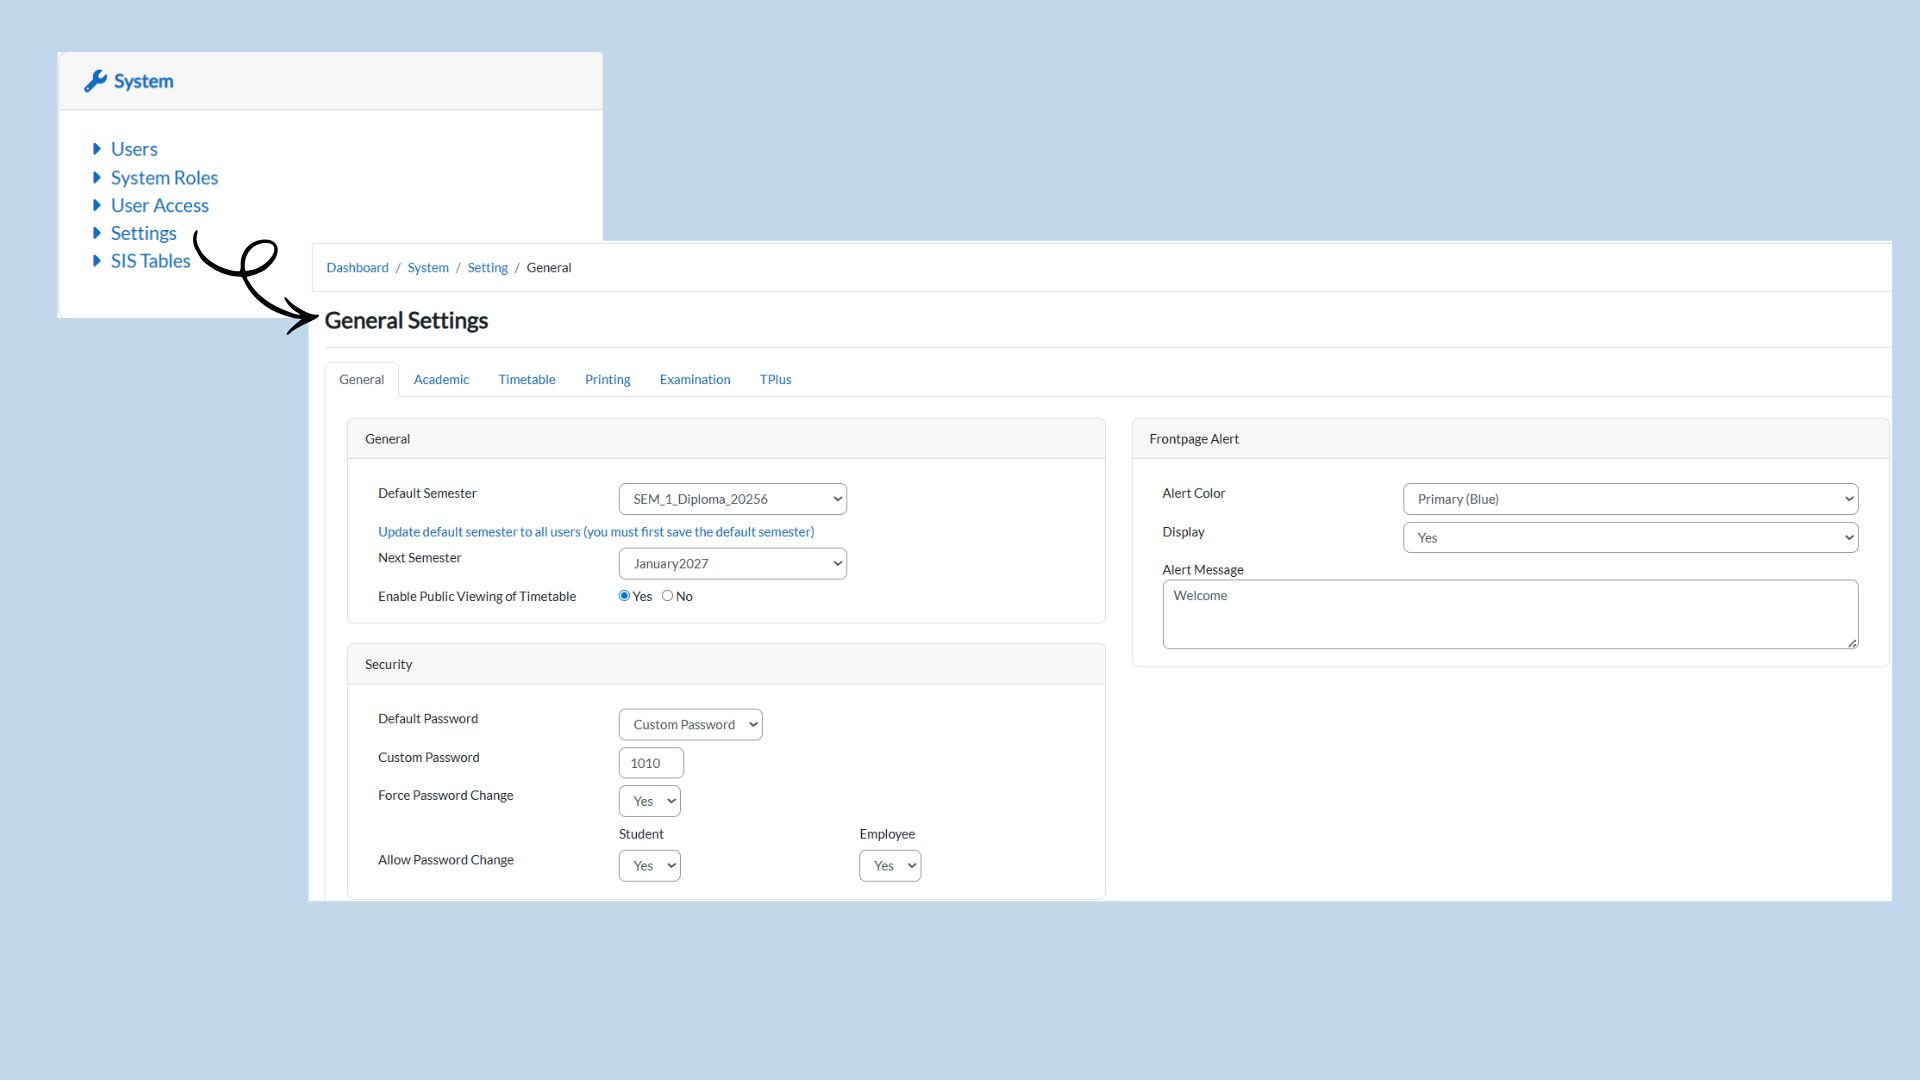The image size is (1920, 1080).
Task: Open the Default Semester dropdown
Action: (x=732, y=499)
